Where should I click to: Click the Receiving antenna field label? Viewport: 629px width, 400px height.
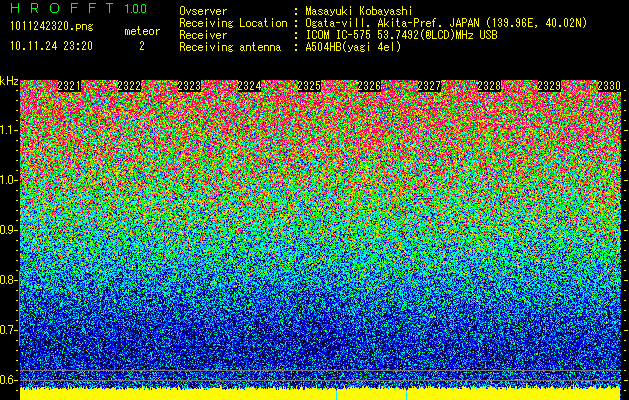pyautogui.click(x=230, y=47)
